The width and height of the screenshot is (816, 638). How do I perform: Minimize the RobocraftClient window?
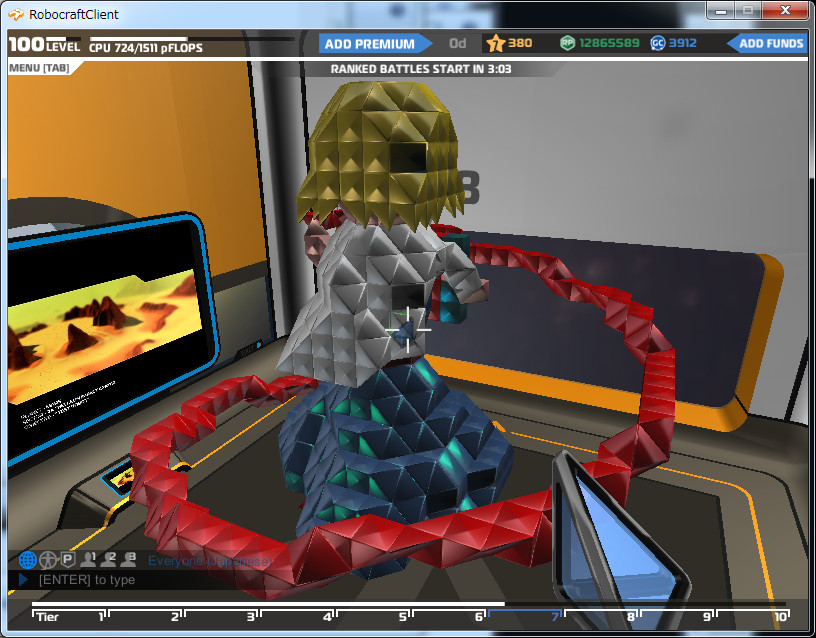coord(721,11)
